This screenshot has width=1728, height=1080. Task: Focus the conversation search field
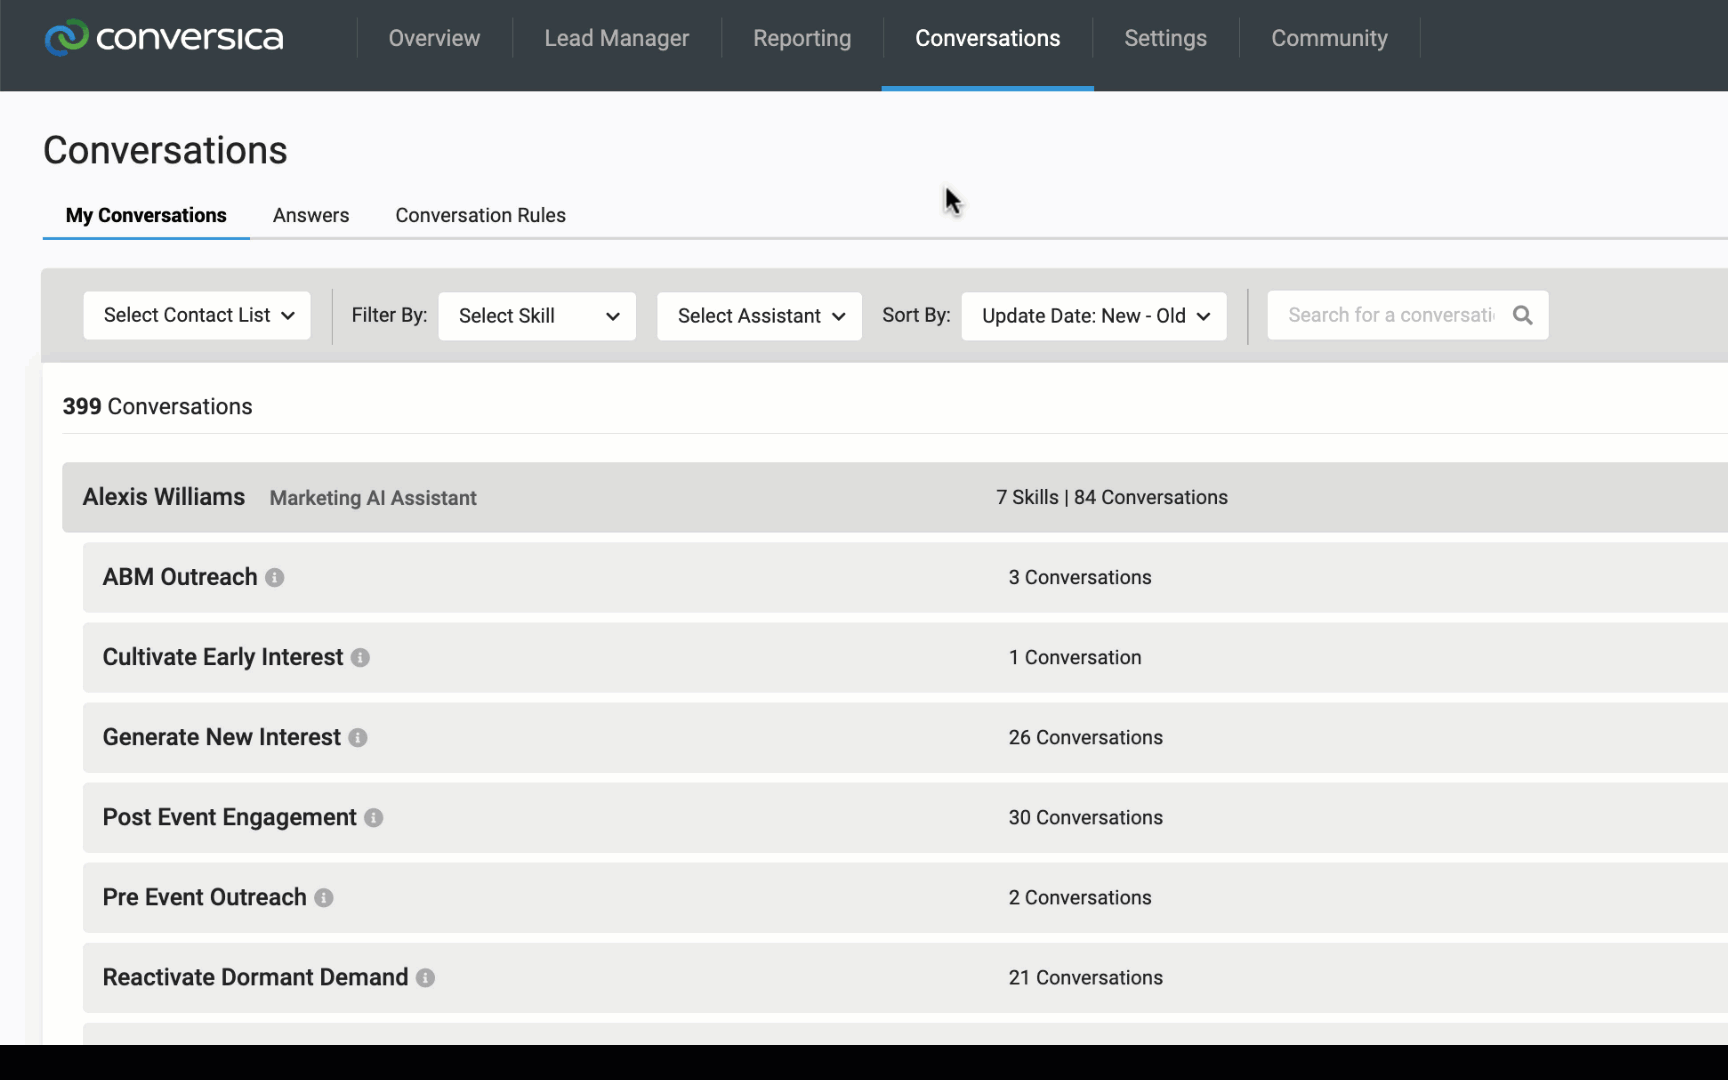click(1390, 315)
